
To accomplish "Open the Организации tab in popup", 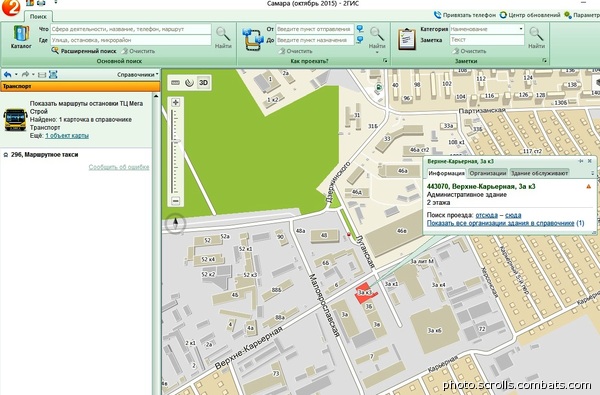I will tap(488, 173).
